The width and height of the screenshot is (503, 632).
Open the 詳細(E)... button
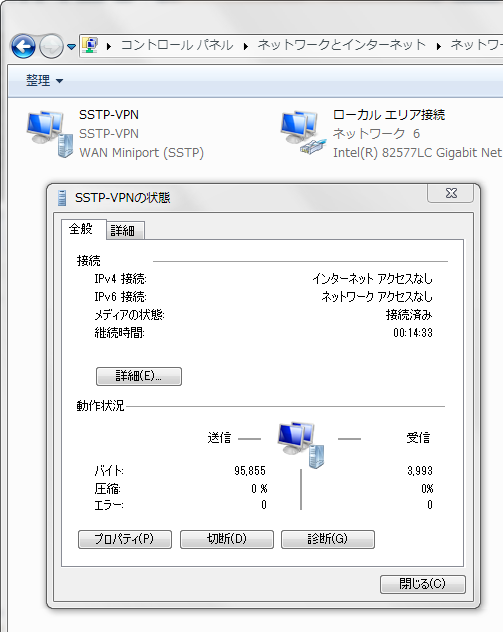[139, 376]
